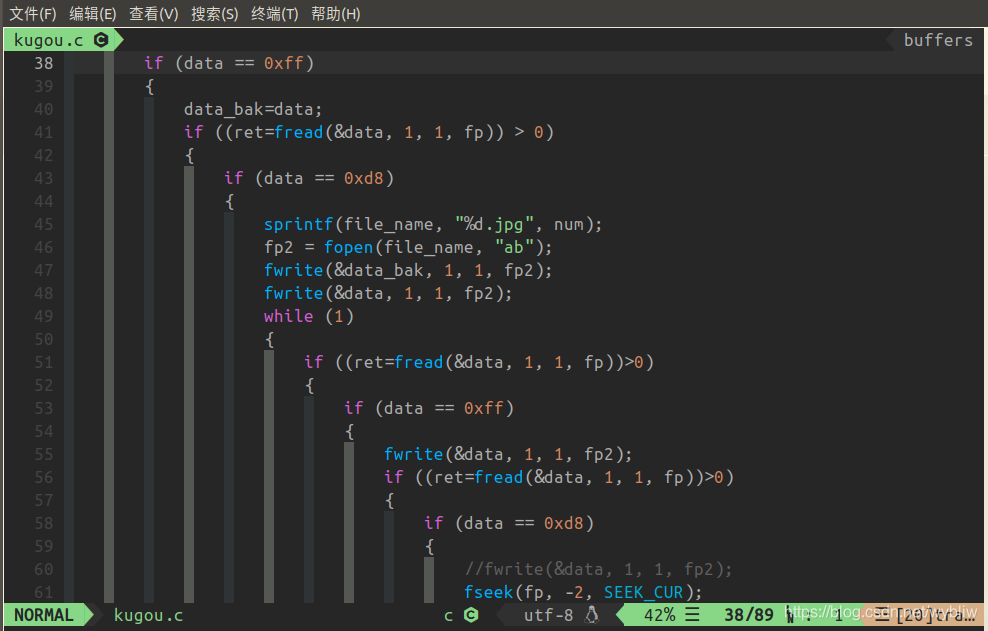The width and height of the screenshot is (988, 631).
Task: Click the 0xff constant on line 53
Action: (483, 408)
